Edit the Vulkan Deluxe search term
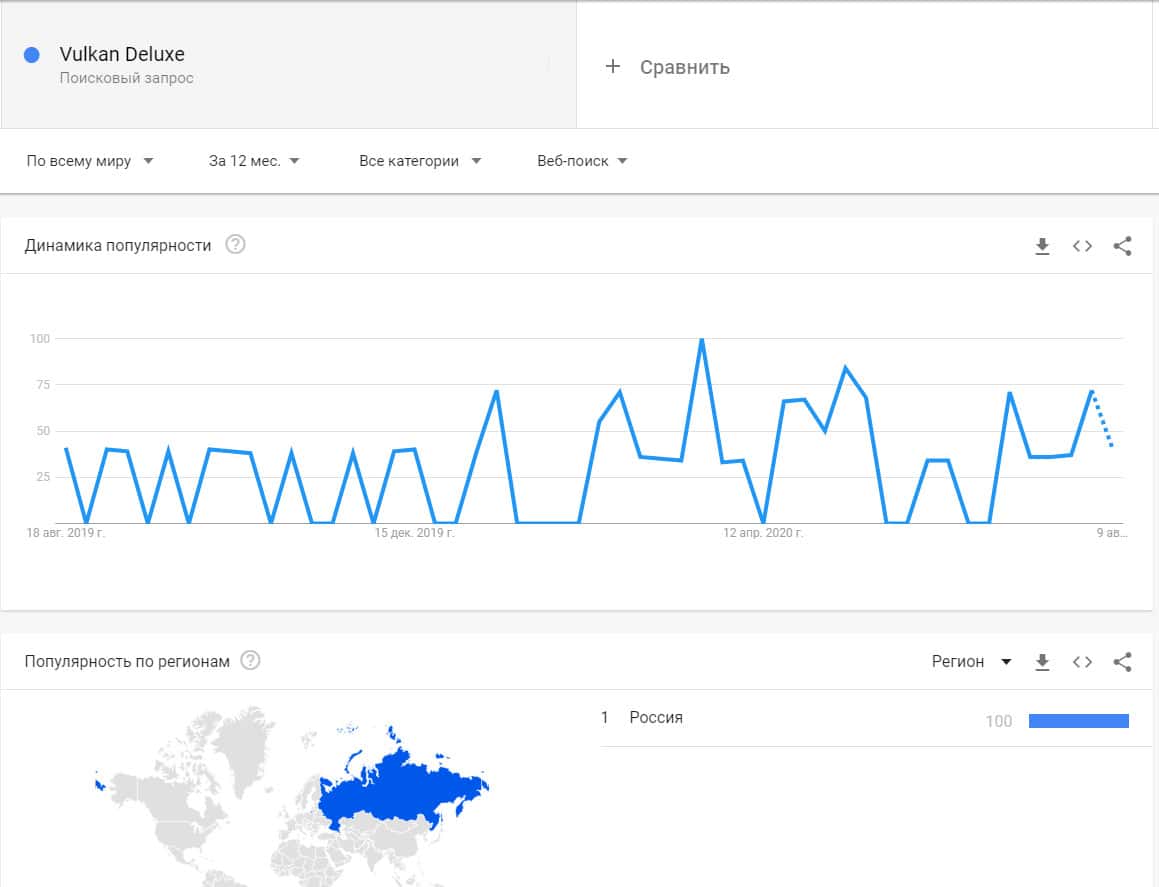Viewport: 1159px width, 887px height. click(122, 55)
